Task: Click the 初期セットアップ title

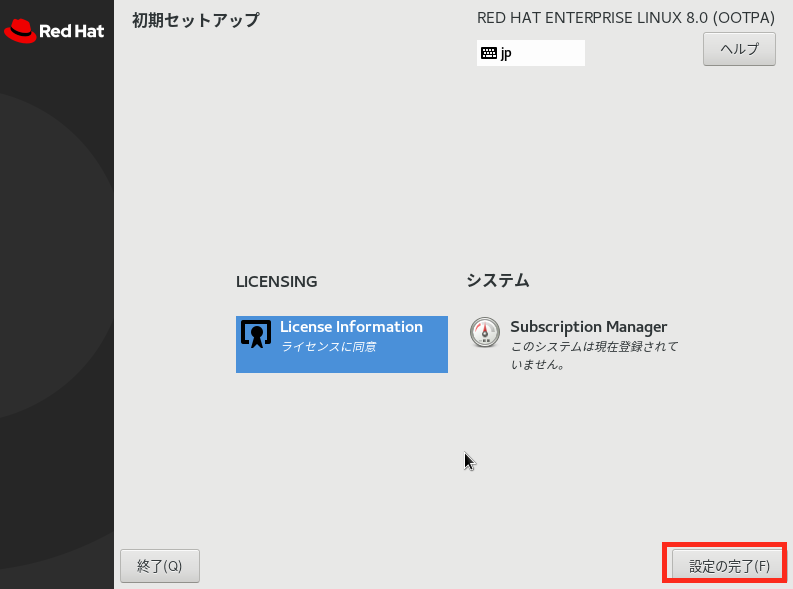Action: [196, 20]
